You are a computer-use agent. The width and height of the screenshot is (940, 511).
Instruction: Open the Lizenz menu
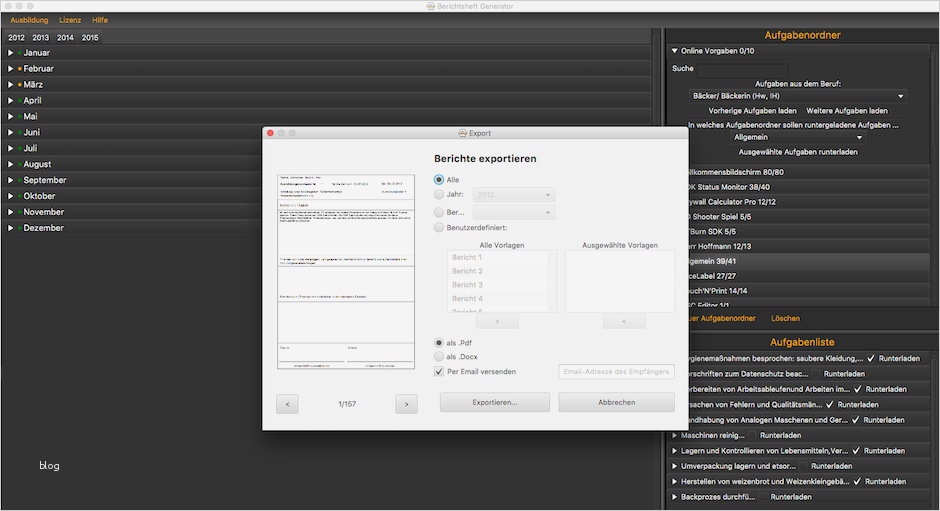[x=70, y=20]
